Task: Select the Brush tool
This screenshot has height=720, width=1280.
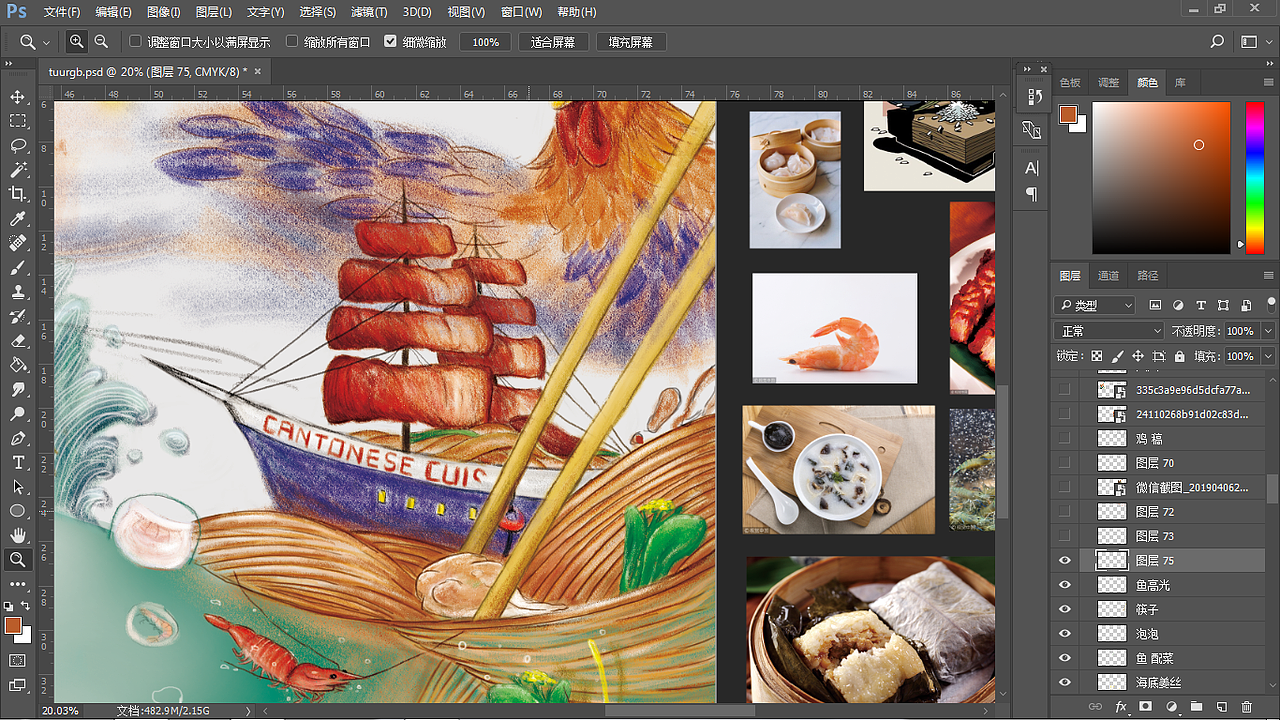Action: tap(17, 267)
